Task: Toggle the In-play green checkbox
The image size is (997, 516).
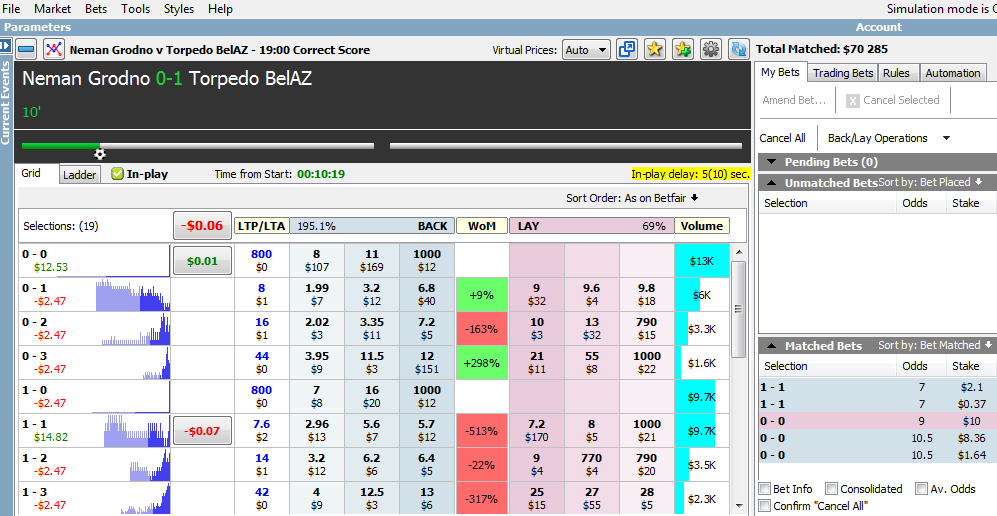Action: 117,173
